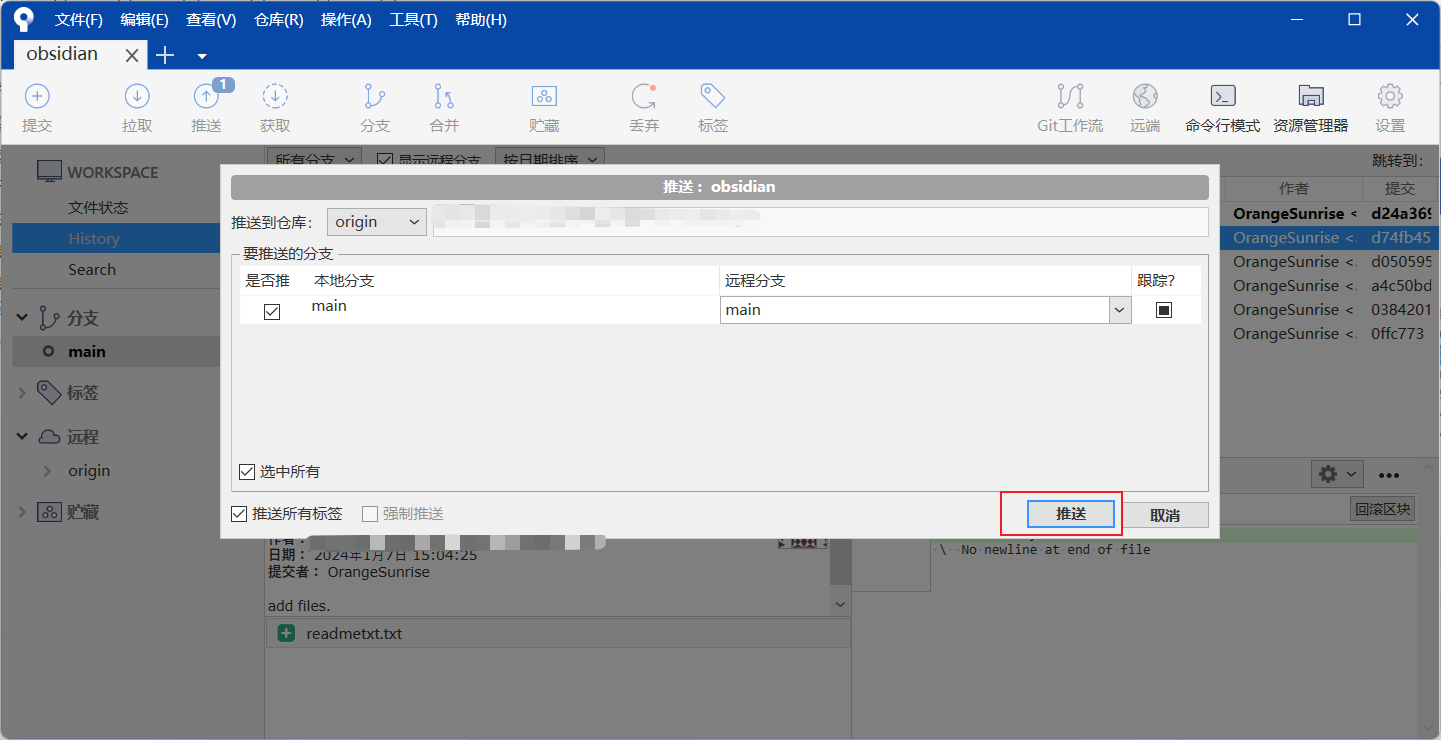Toggle Show remote branches (显示远程分支) checkbox
The height and width of the screenshot is (740, 1441).
(x=384, y=160)
